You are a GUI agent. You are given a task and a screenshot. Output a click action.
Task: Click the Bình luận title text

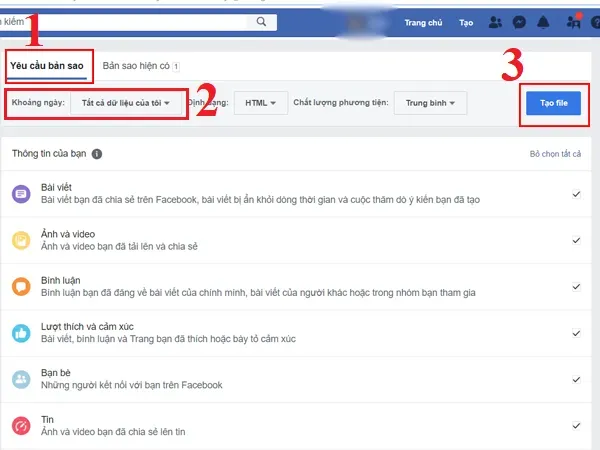coord(60,280)
